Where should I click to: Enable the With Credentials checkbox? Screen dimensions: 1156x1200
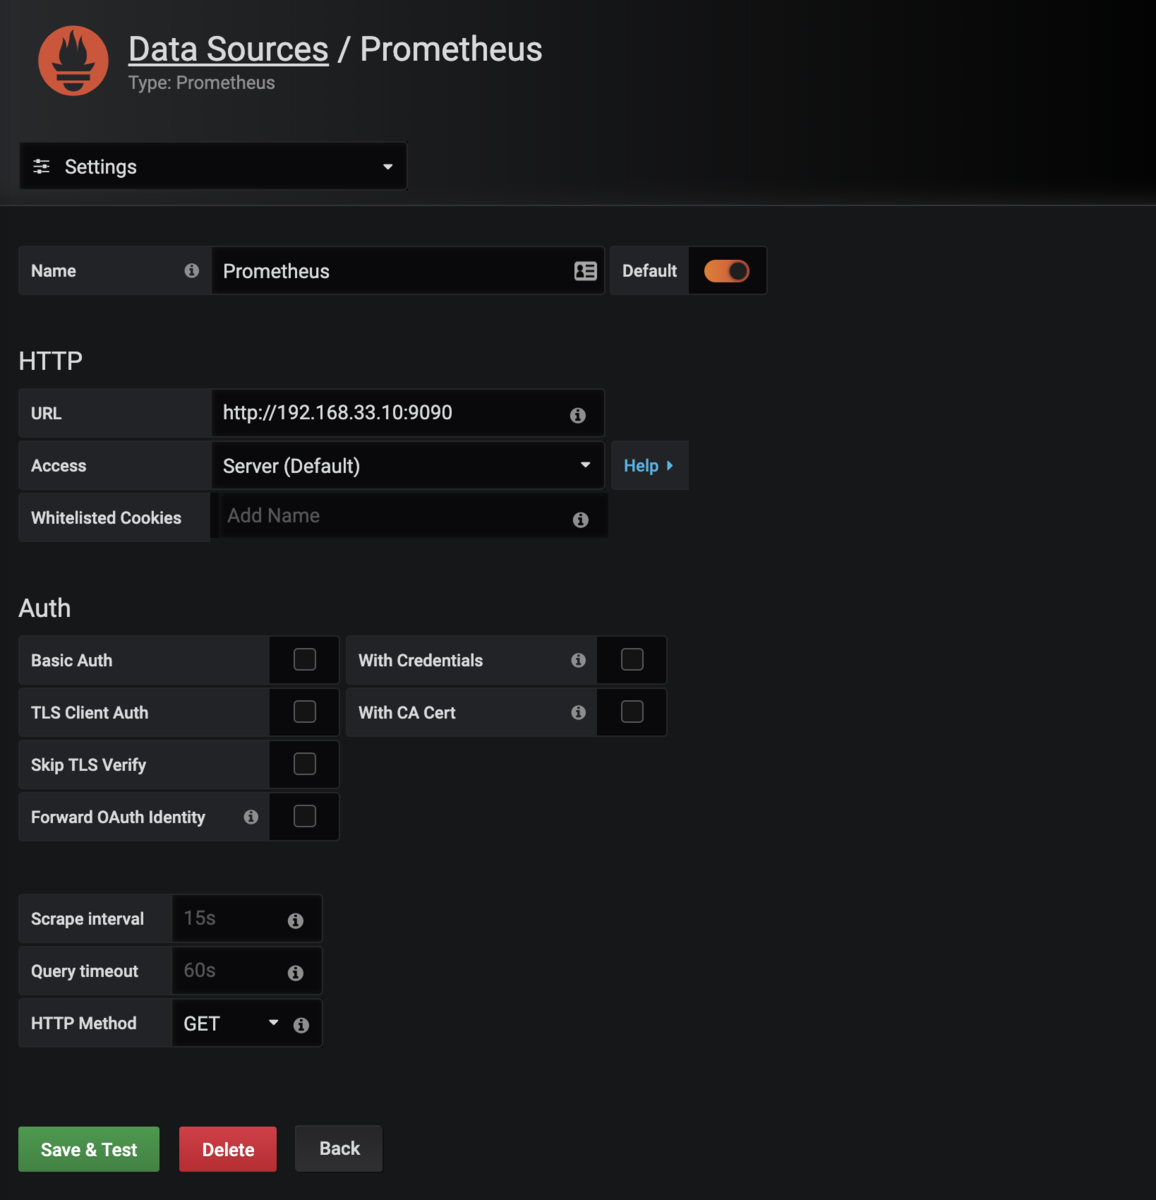click(632, 659)
